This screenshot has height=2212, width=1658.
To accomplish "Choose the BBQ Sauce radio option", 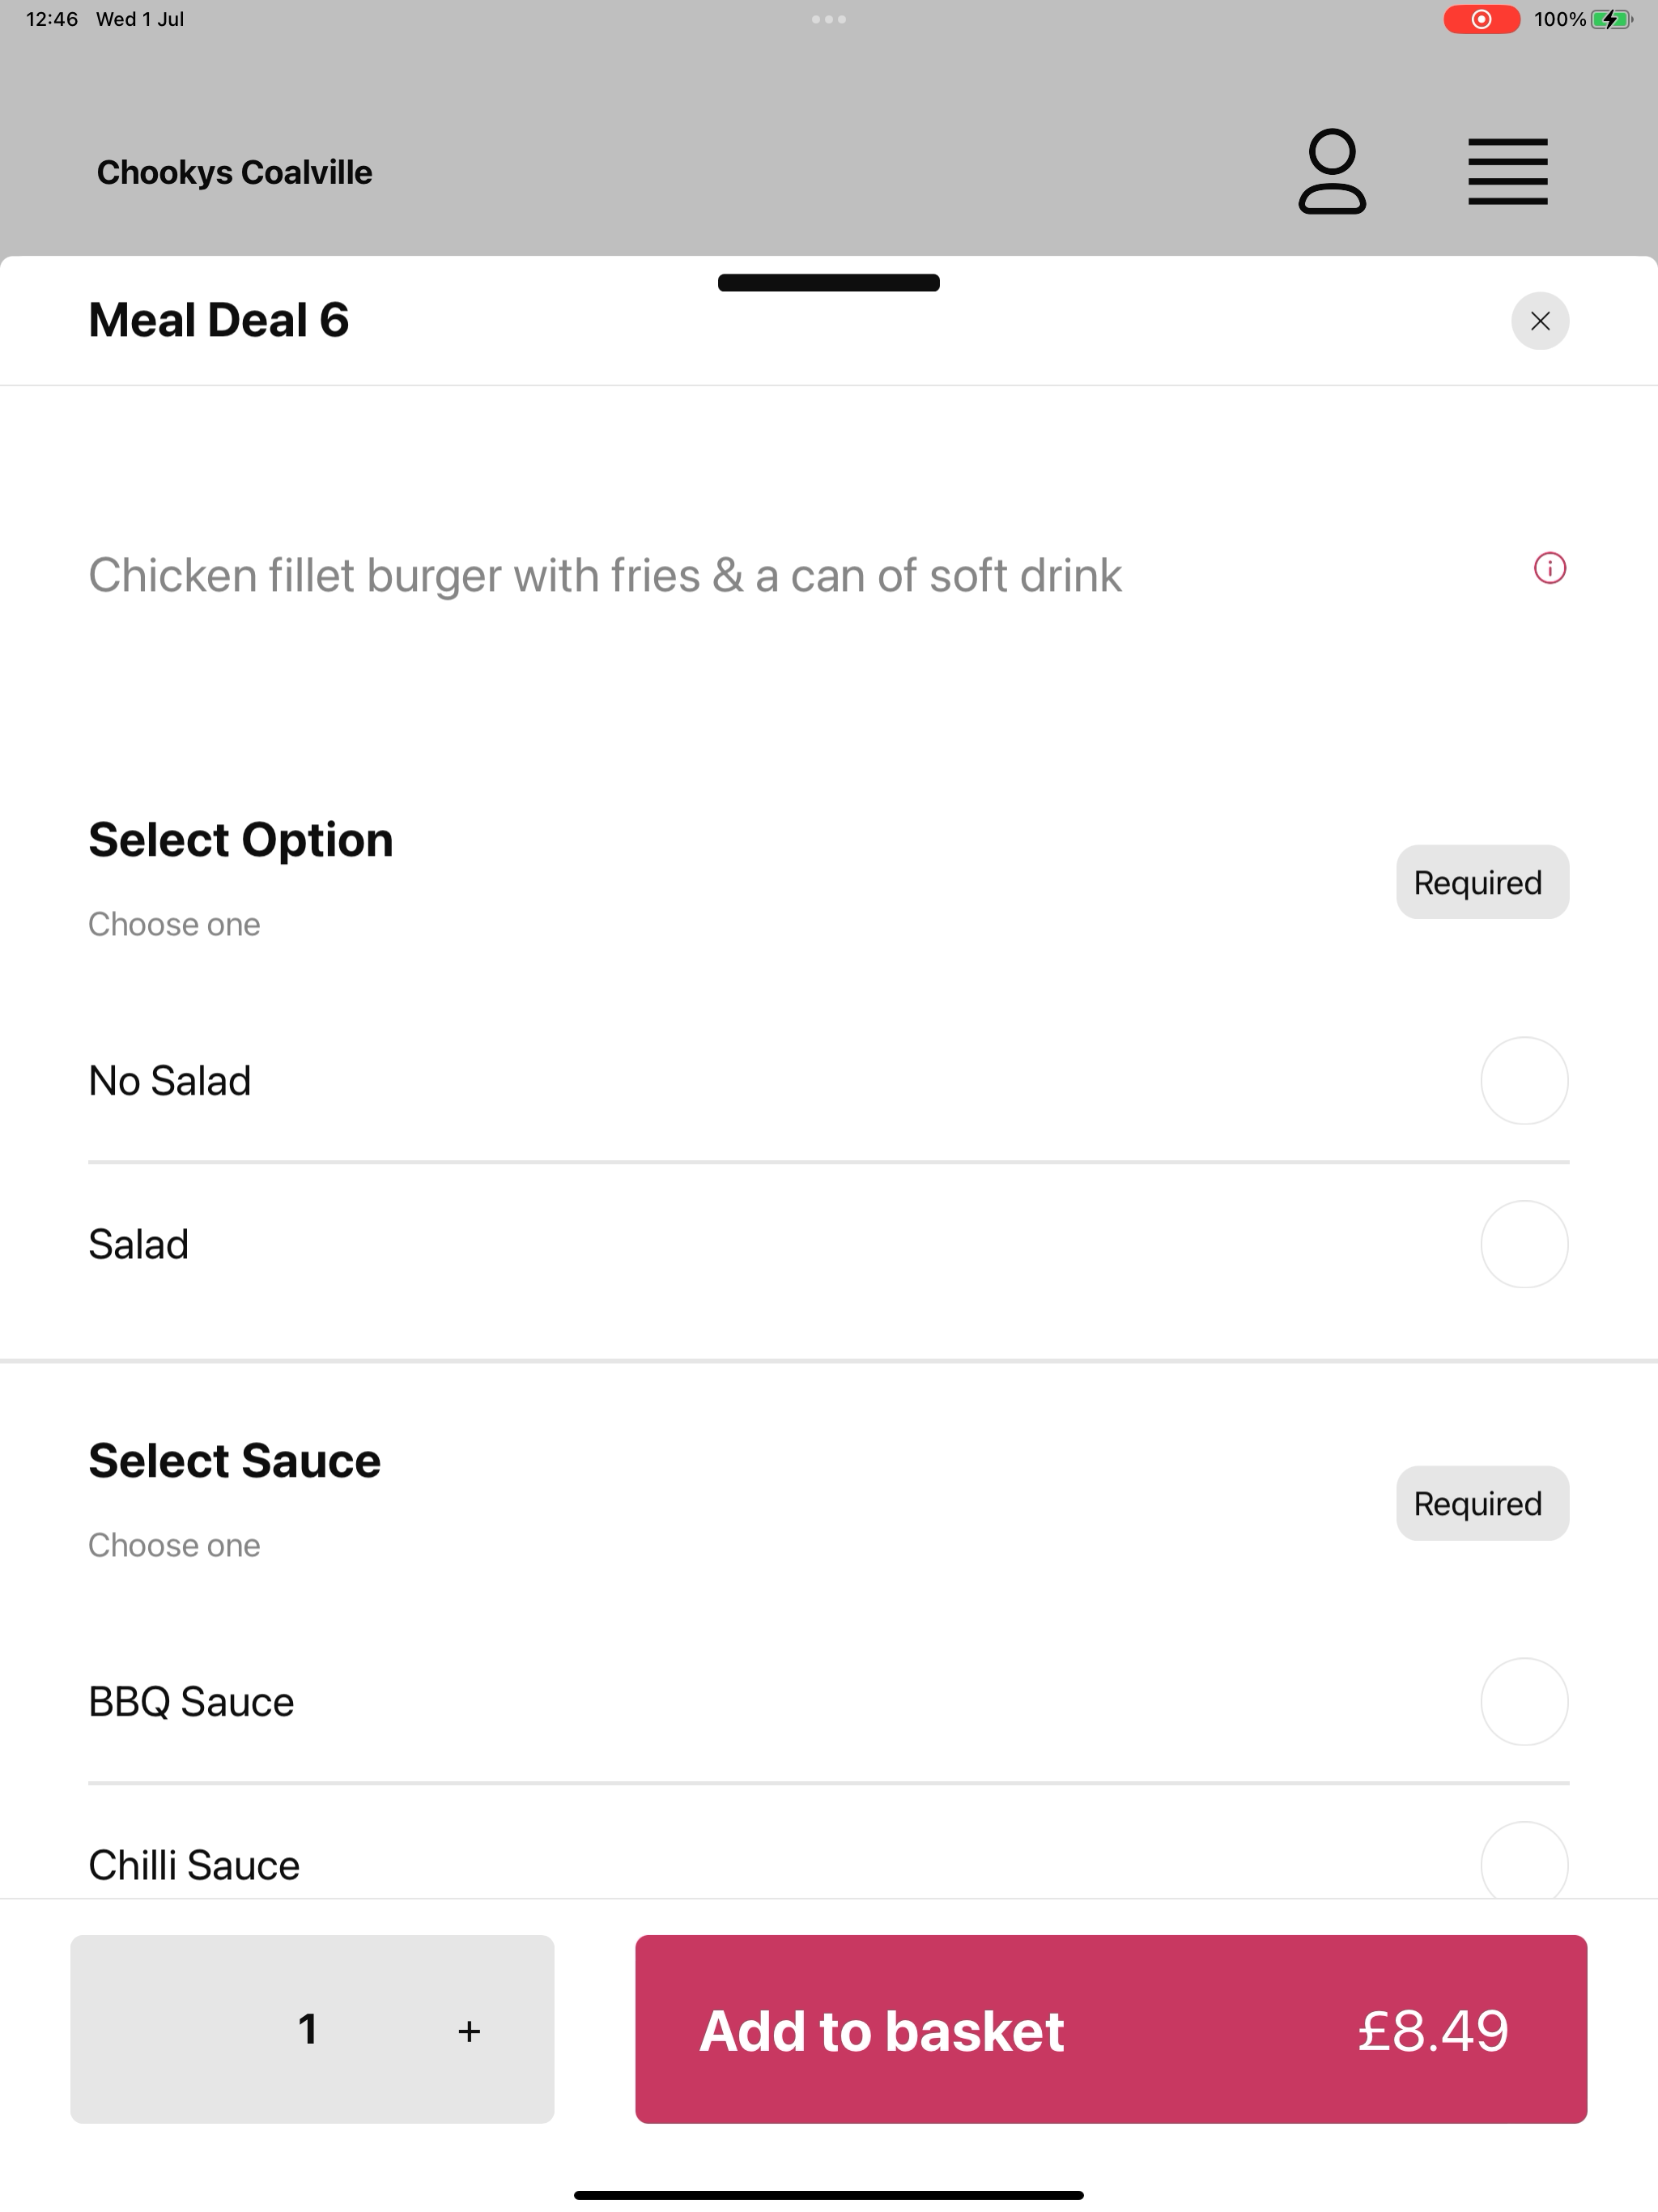I will pyautogui.click(x=1524, y=1702).
